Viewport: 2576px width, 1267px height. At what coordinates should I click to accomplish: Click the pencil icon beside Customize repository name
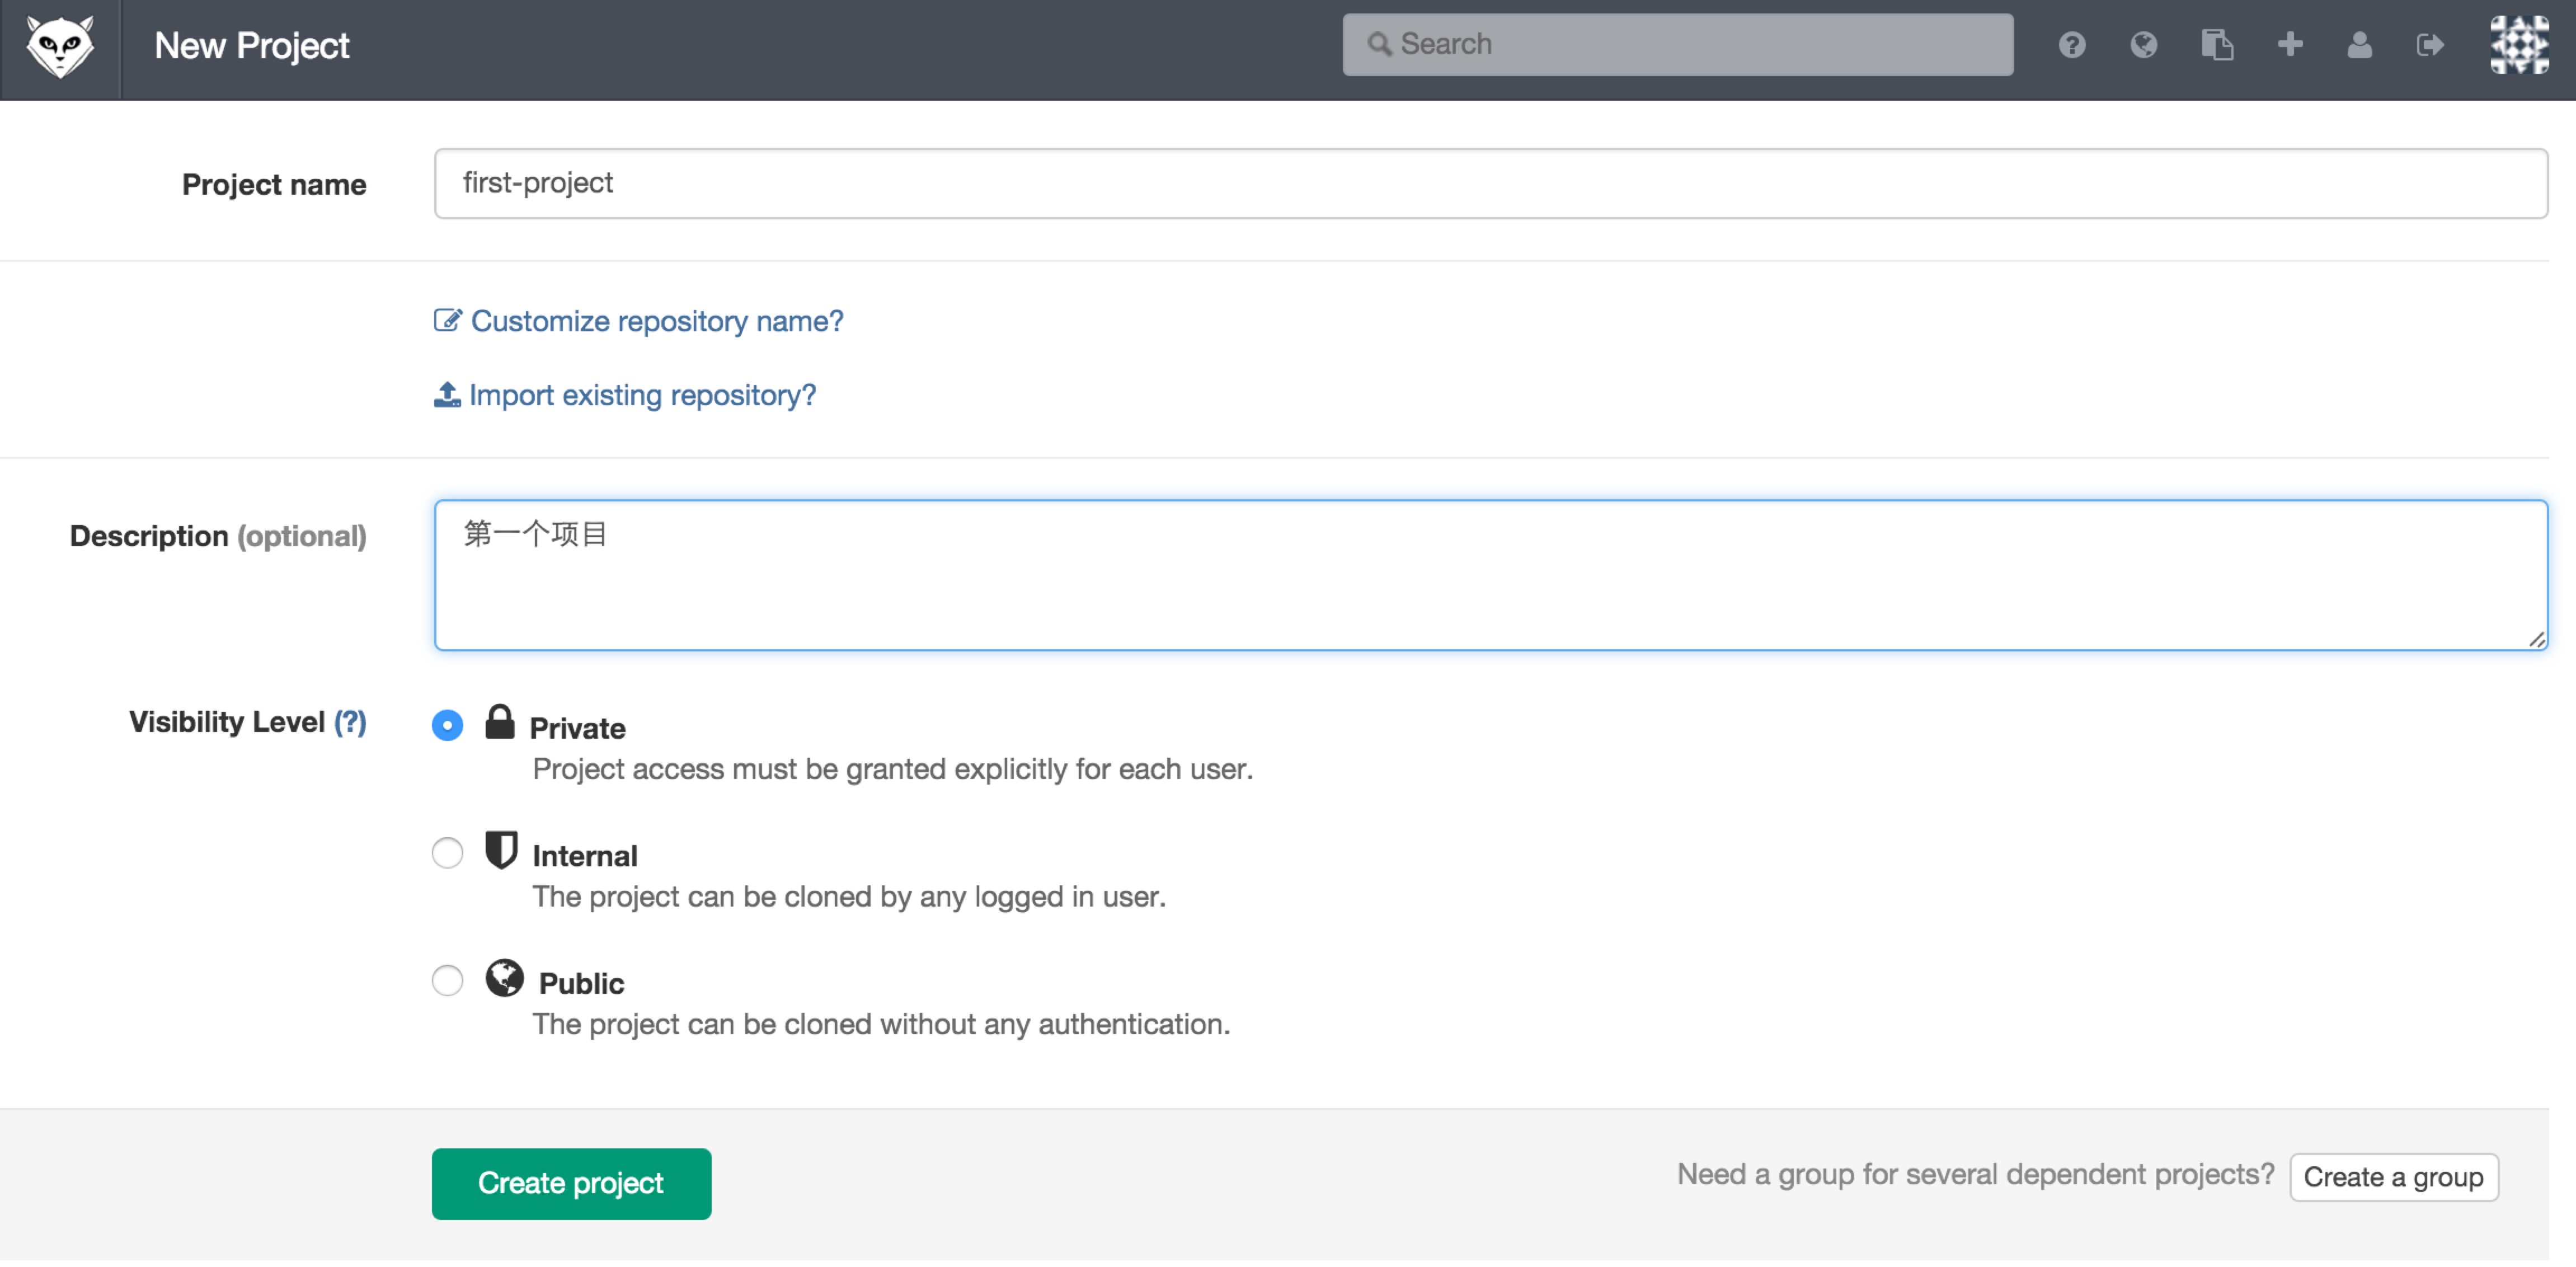[447, 320]
